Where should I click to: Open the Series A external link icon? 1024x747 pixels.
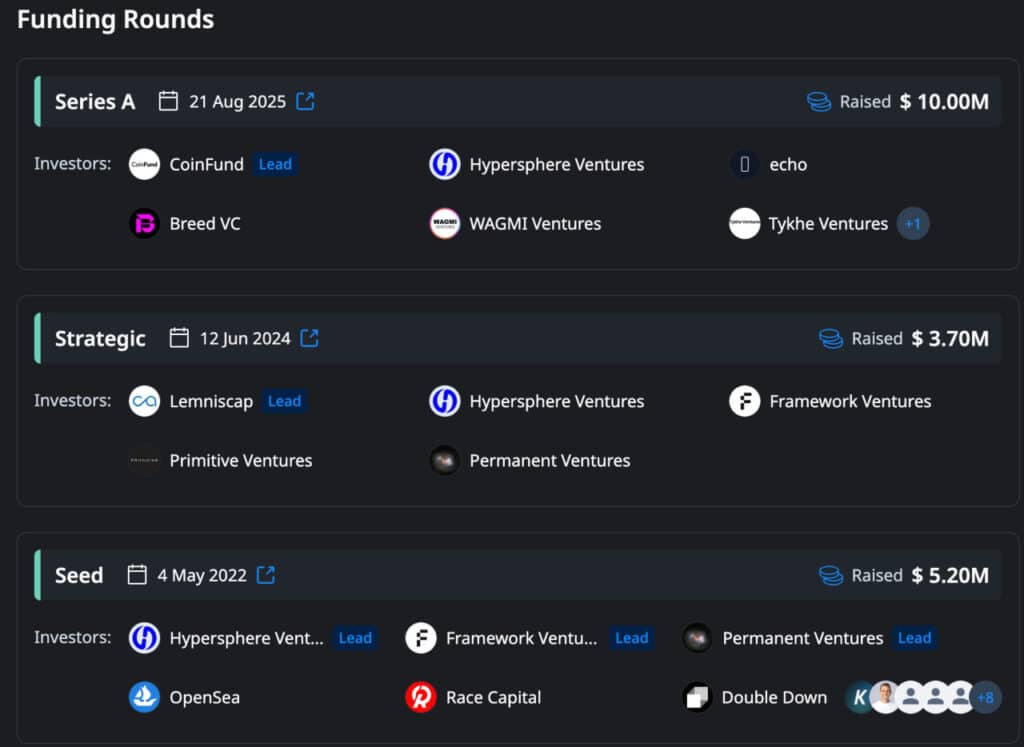[305, 101]
